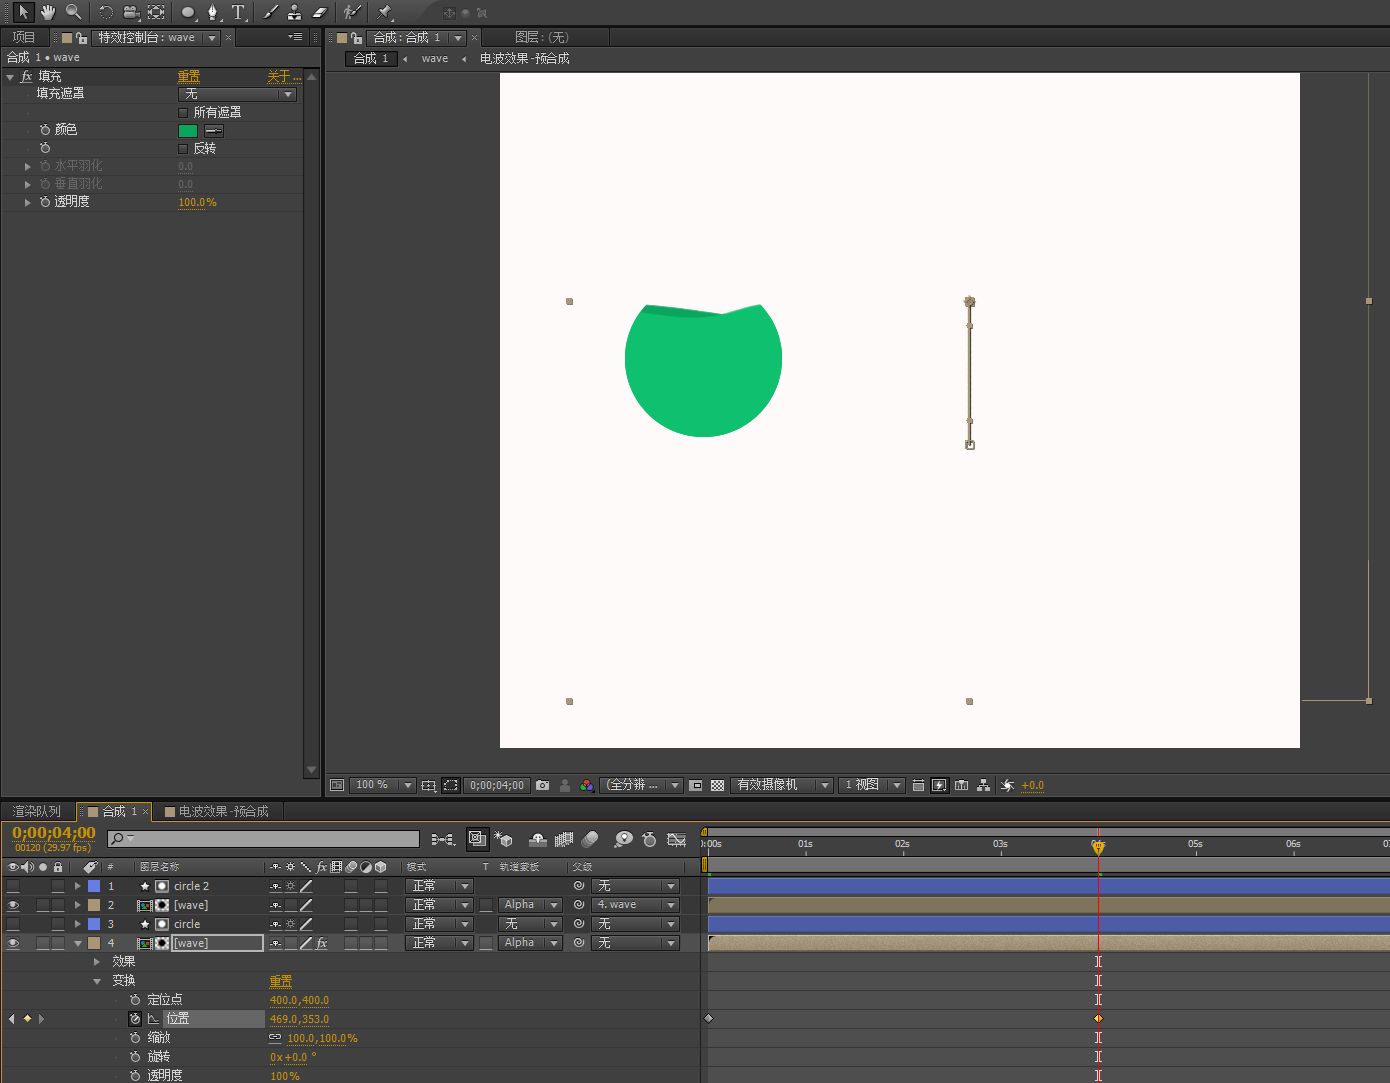Toggle the 位置 stopwatch for keyframing
Screen dimensions: 1390x1083
coord(135,1019)
